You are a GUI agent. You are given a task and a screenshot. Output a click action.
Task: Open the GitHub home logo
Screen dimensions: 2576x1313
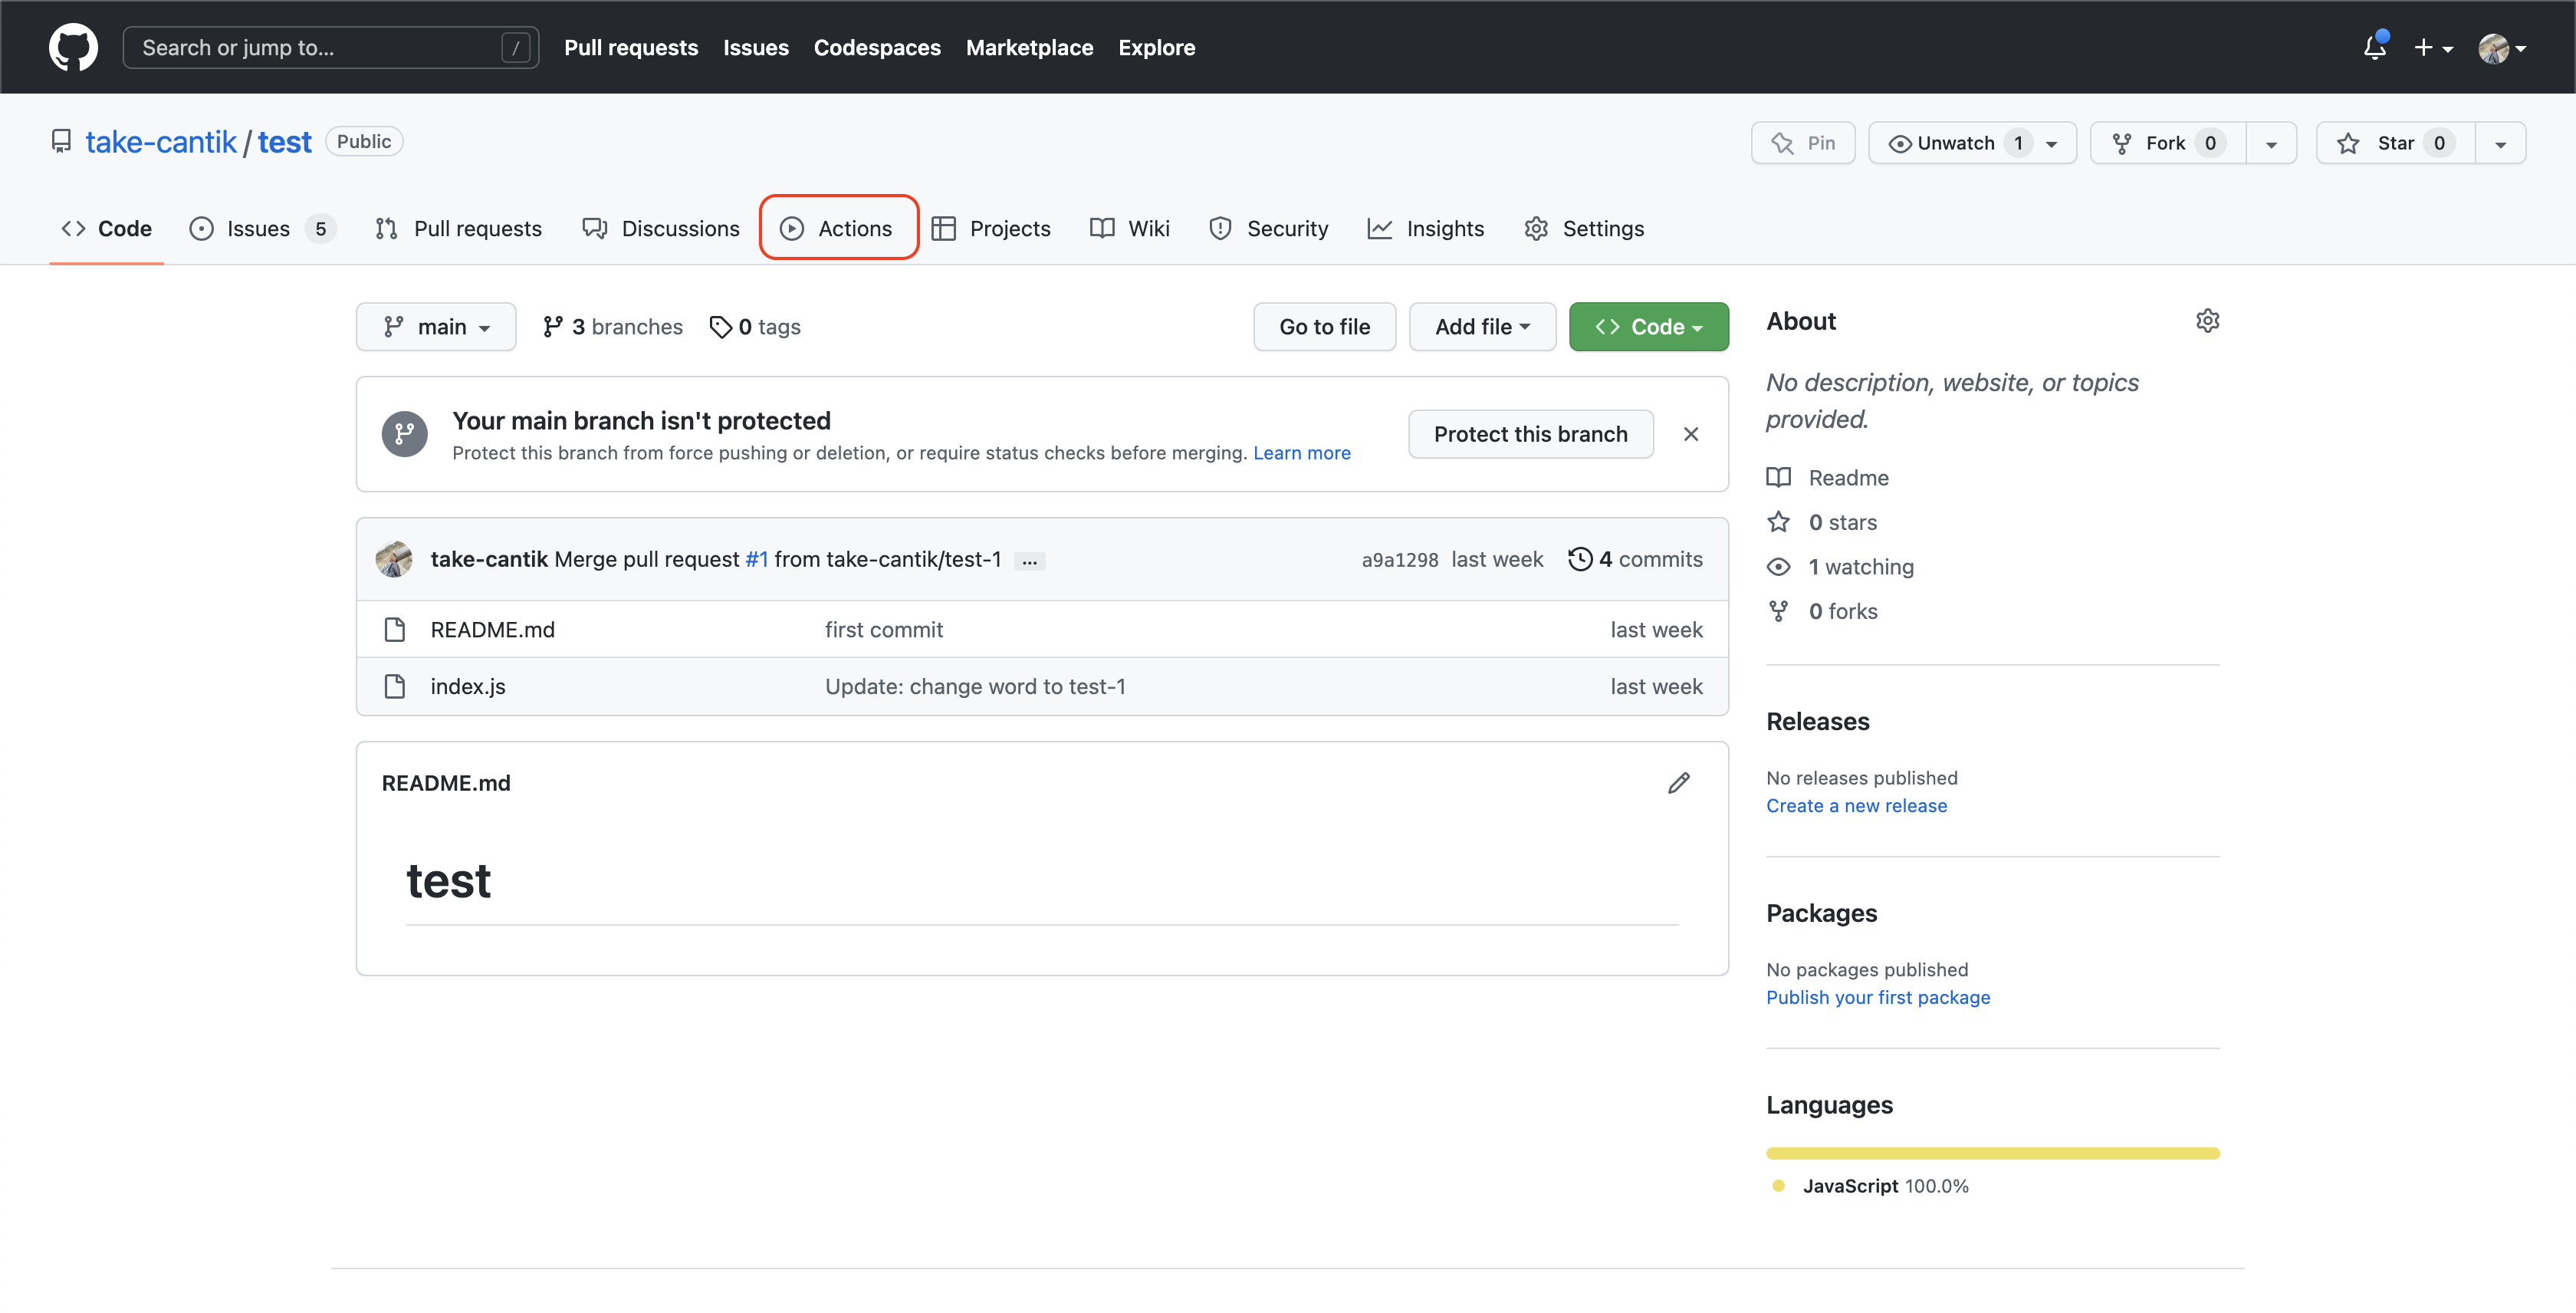click(73, 47)
